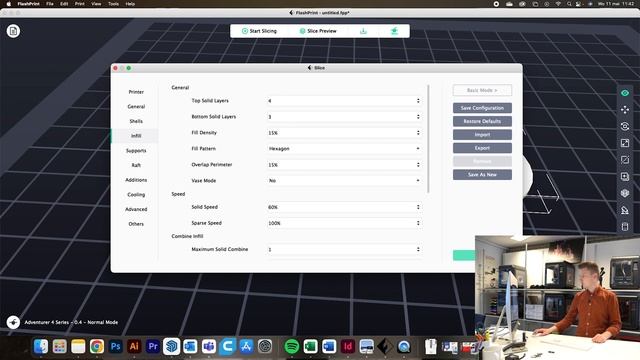Click the bottom cylinder icon in right toolbar
Image resolution: width=640 pixels, height=360 pixels.
coord(625,227)
